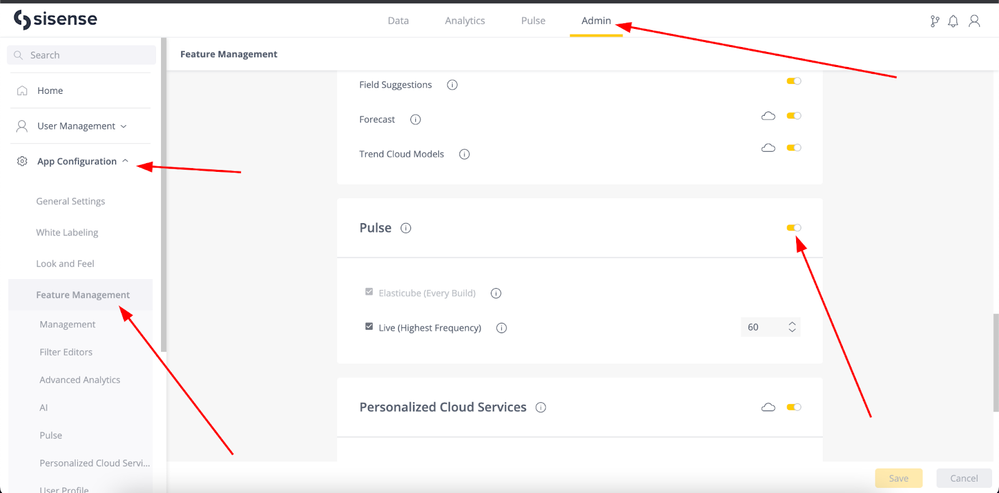Open the user profile icon in header
The width and height of the screenshot is (999, 493).
(x=974, y=21)
